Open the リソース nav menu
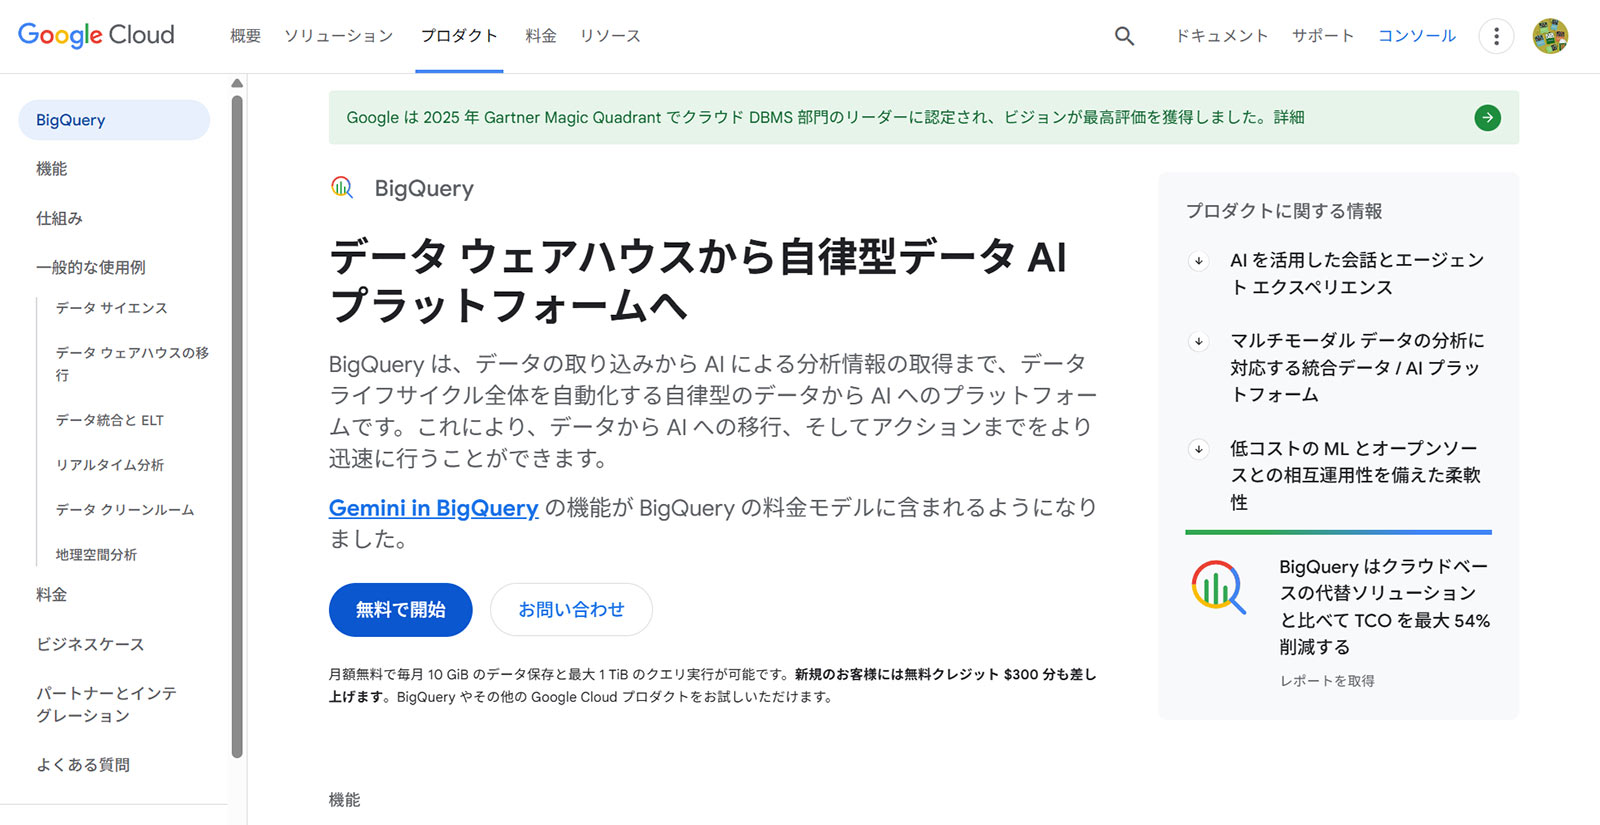Screen dimensions: 1600x825 pos(610,36)
